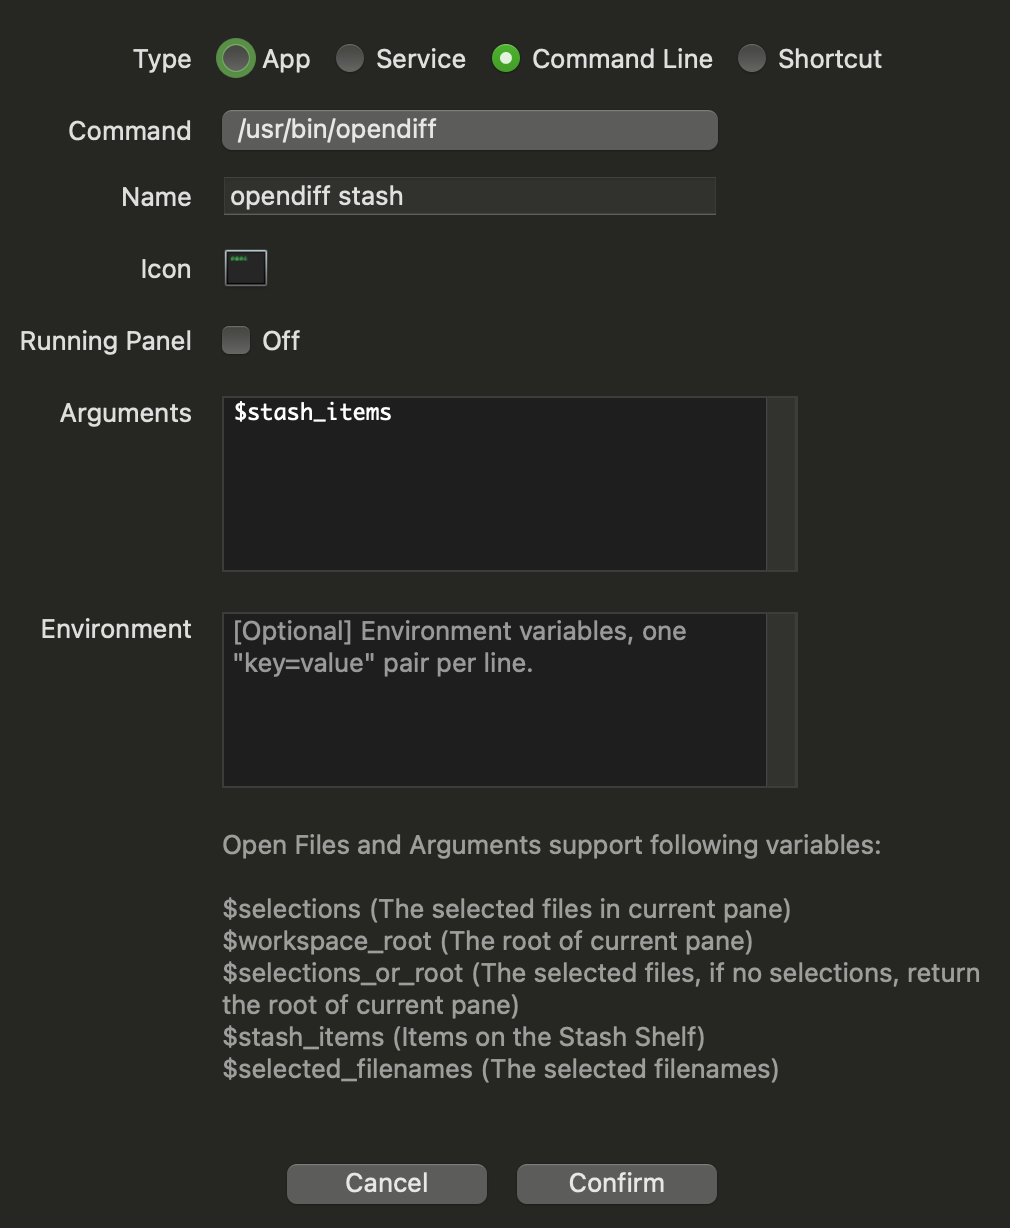Click the $stash_items help text line
The height and width of the screenshot is (1228, 1010).
tap(463, 1037)
